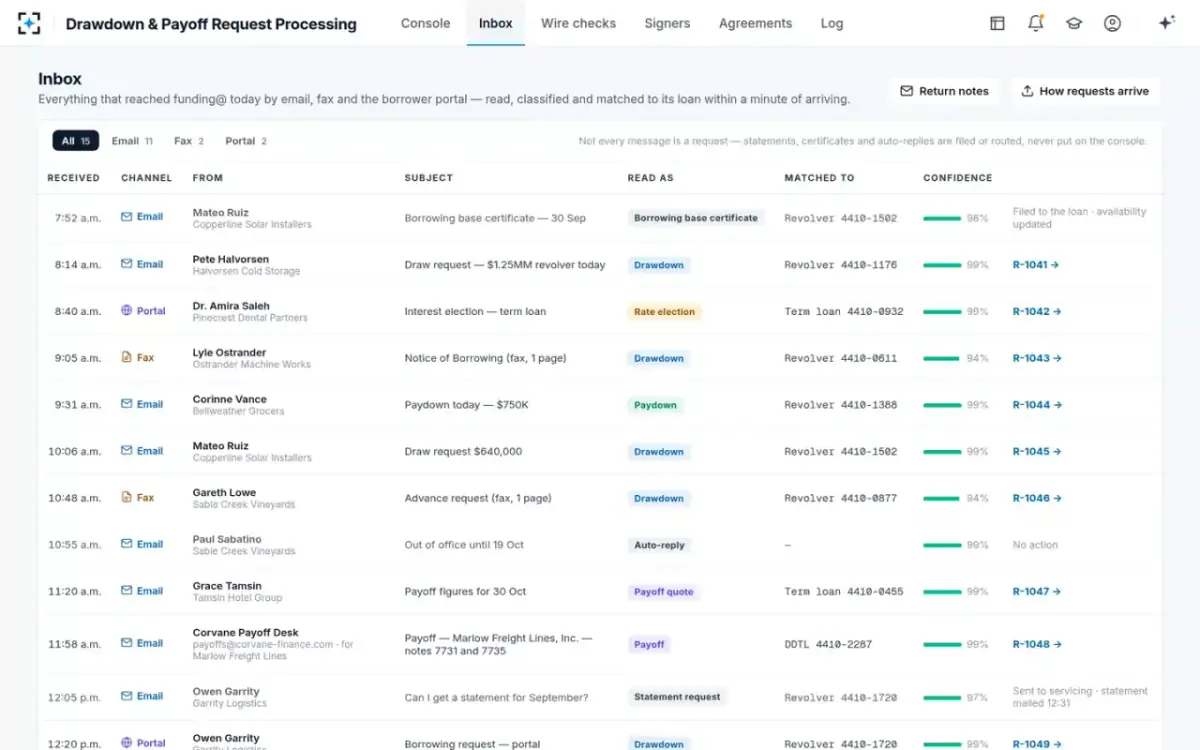Click the app logo icon

[x=29, y=23]
